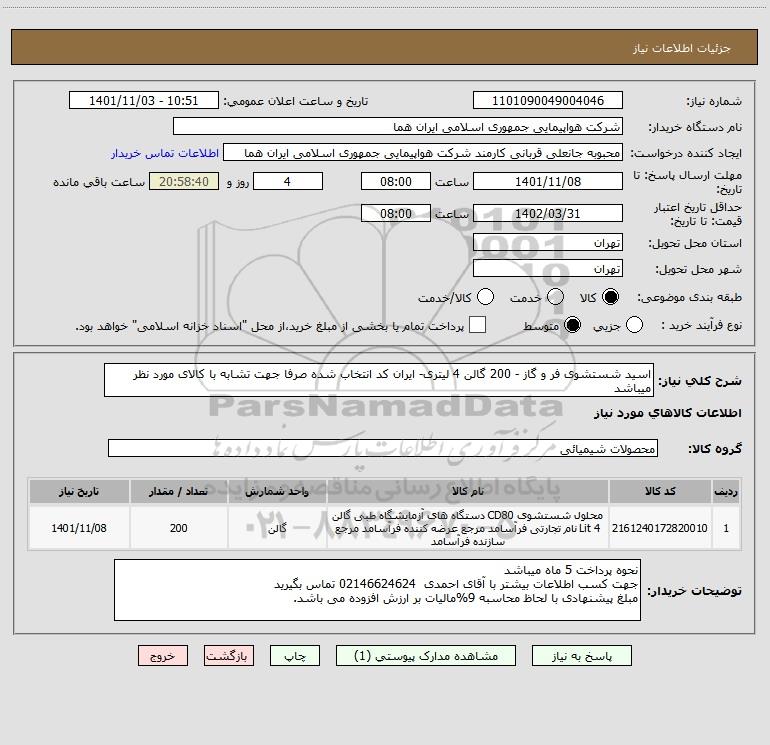The width and height of the screenshot is (770, 745).
Task: Choose the جزیی purchase type radio
Action: (x=634, y=325)
